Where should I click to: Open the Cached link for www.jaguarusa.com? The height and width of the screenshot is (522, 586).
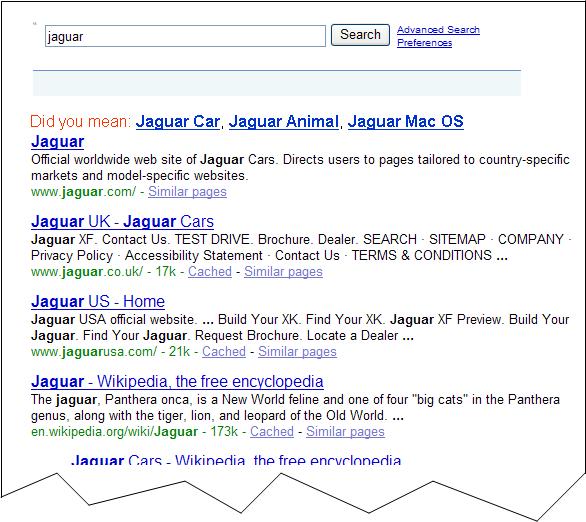coord(224,352)
